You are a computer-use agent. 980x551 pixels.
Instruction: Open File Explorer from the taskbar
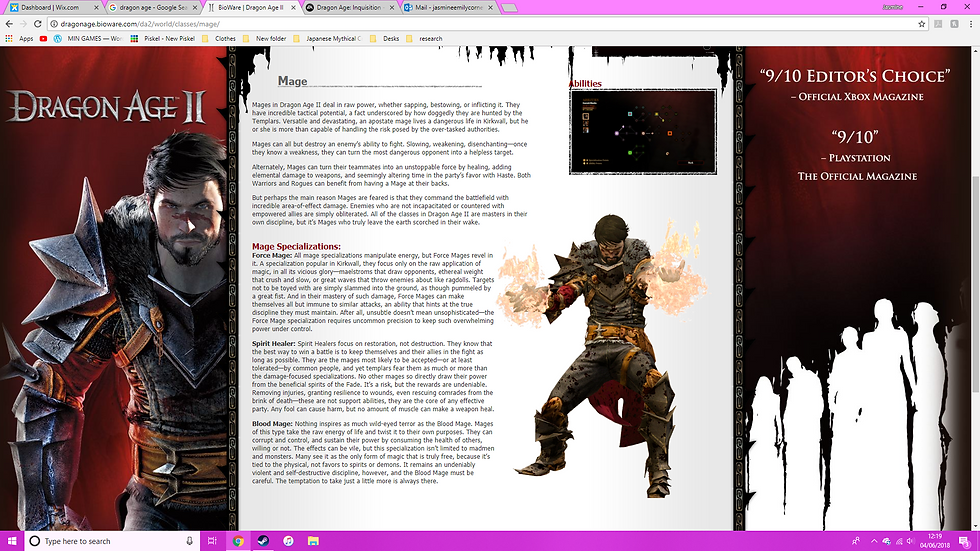point(313,541)
